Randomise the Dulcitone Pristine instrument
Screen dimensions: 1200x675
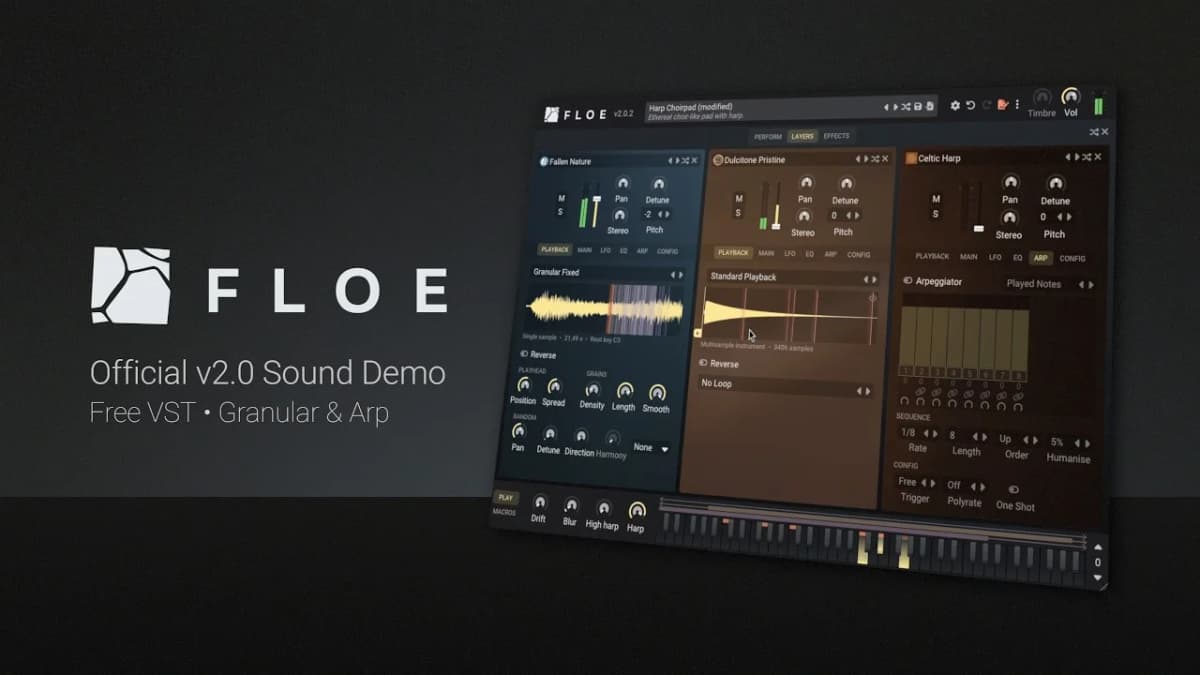(875, 159)
